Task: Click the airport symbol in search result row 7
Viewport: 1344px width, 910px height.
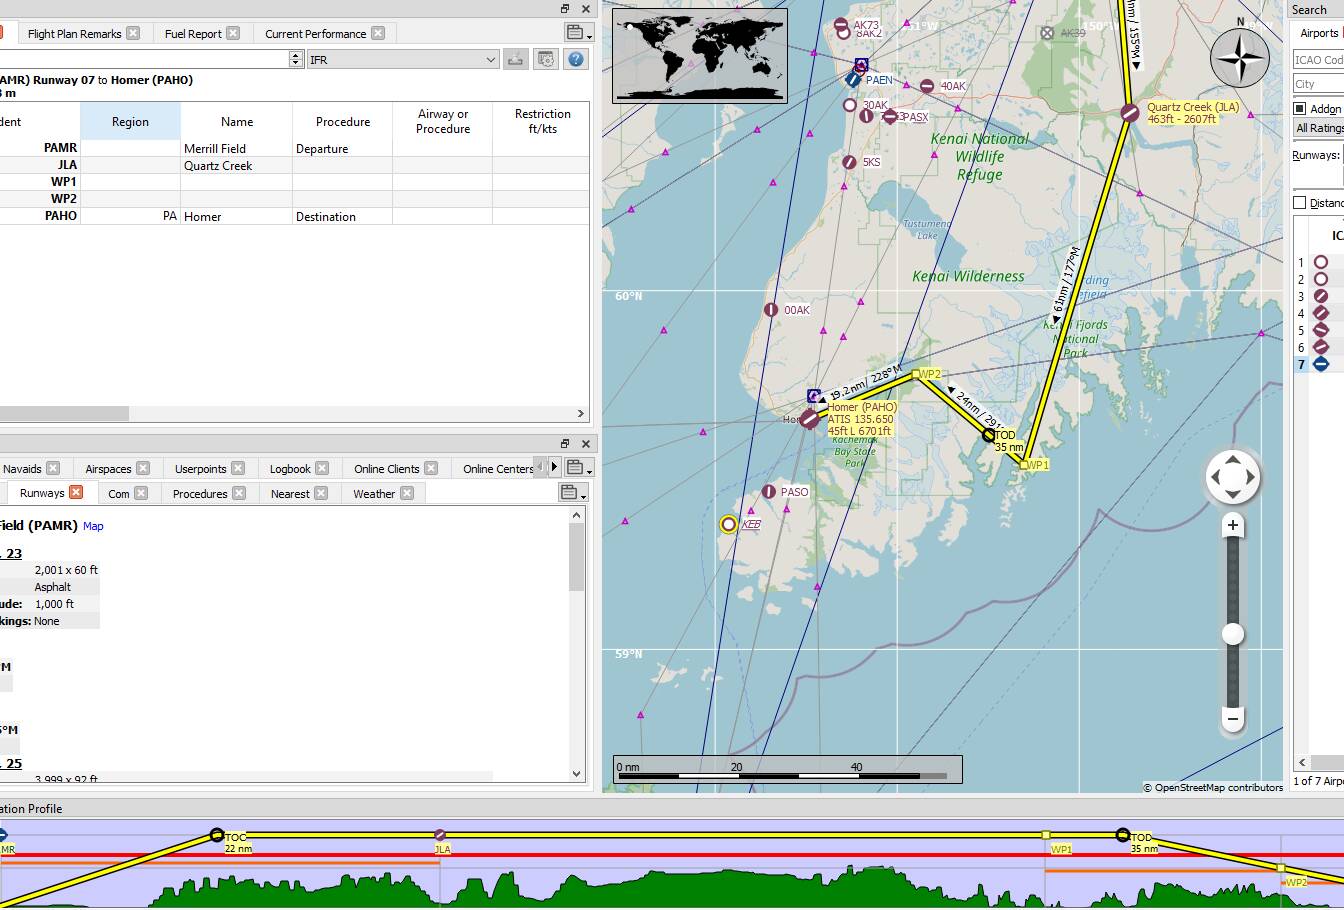Action: click(x=1319, y=364)
